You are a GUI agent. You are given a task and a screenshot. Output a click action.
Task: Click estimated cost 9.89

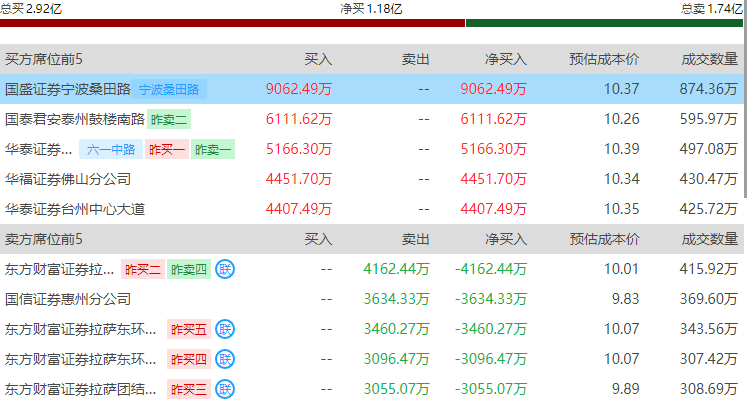(626, 389)
